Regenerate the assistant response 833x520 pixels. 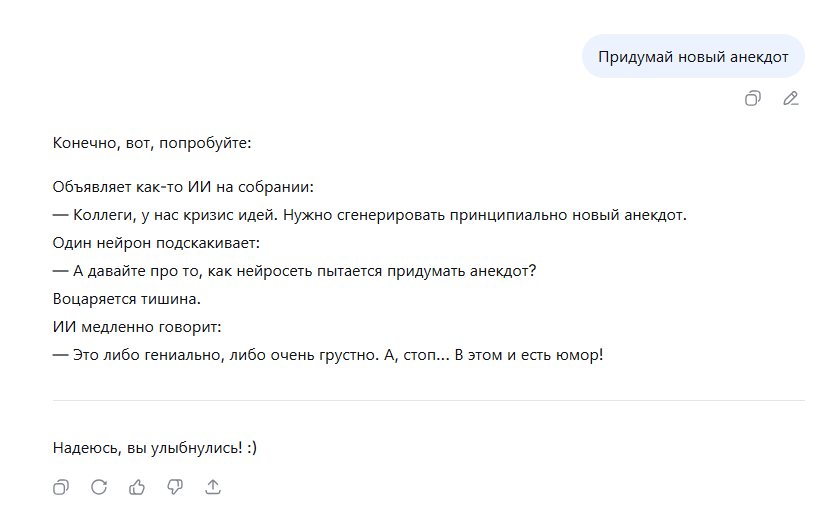pos(99,487)
